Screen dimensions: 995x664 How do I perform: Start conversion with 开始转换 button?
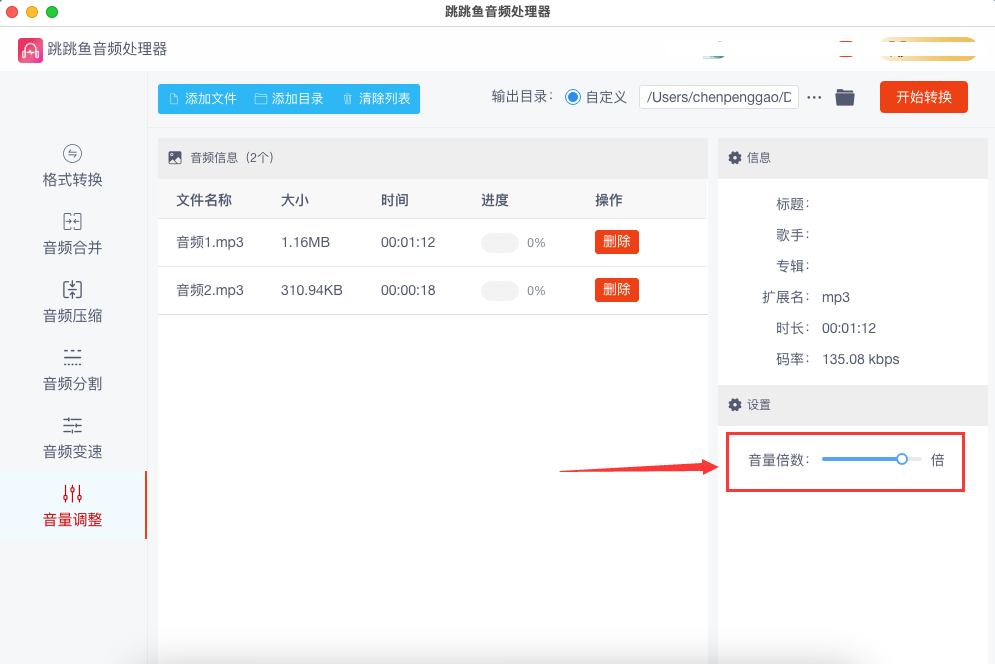coord(923,97)
